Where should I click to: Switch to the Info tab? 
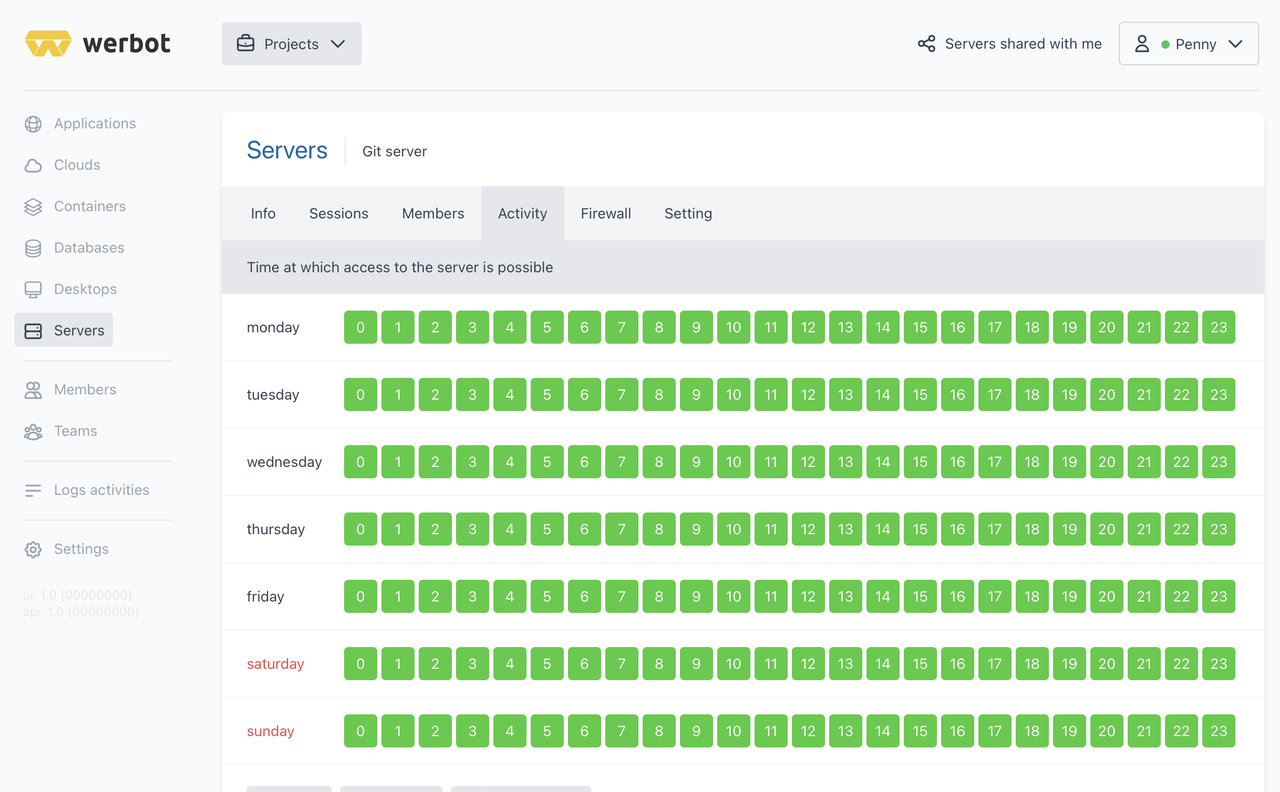[263, 214]
